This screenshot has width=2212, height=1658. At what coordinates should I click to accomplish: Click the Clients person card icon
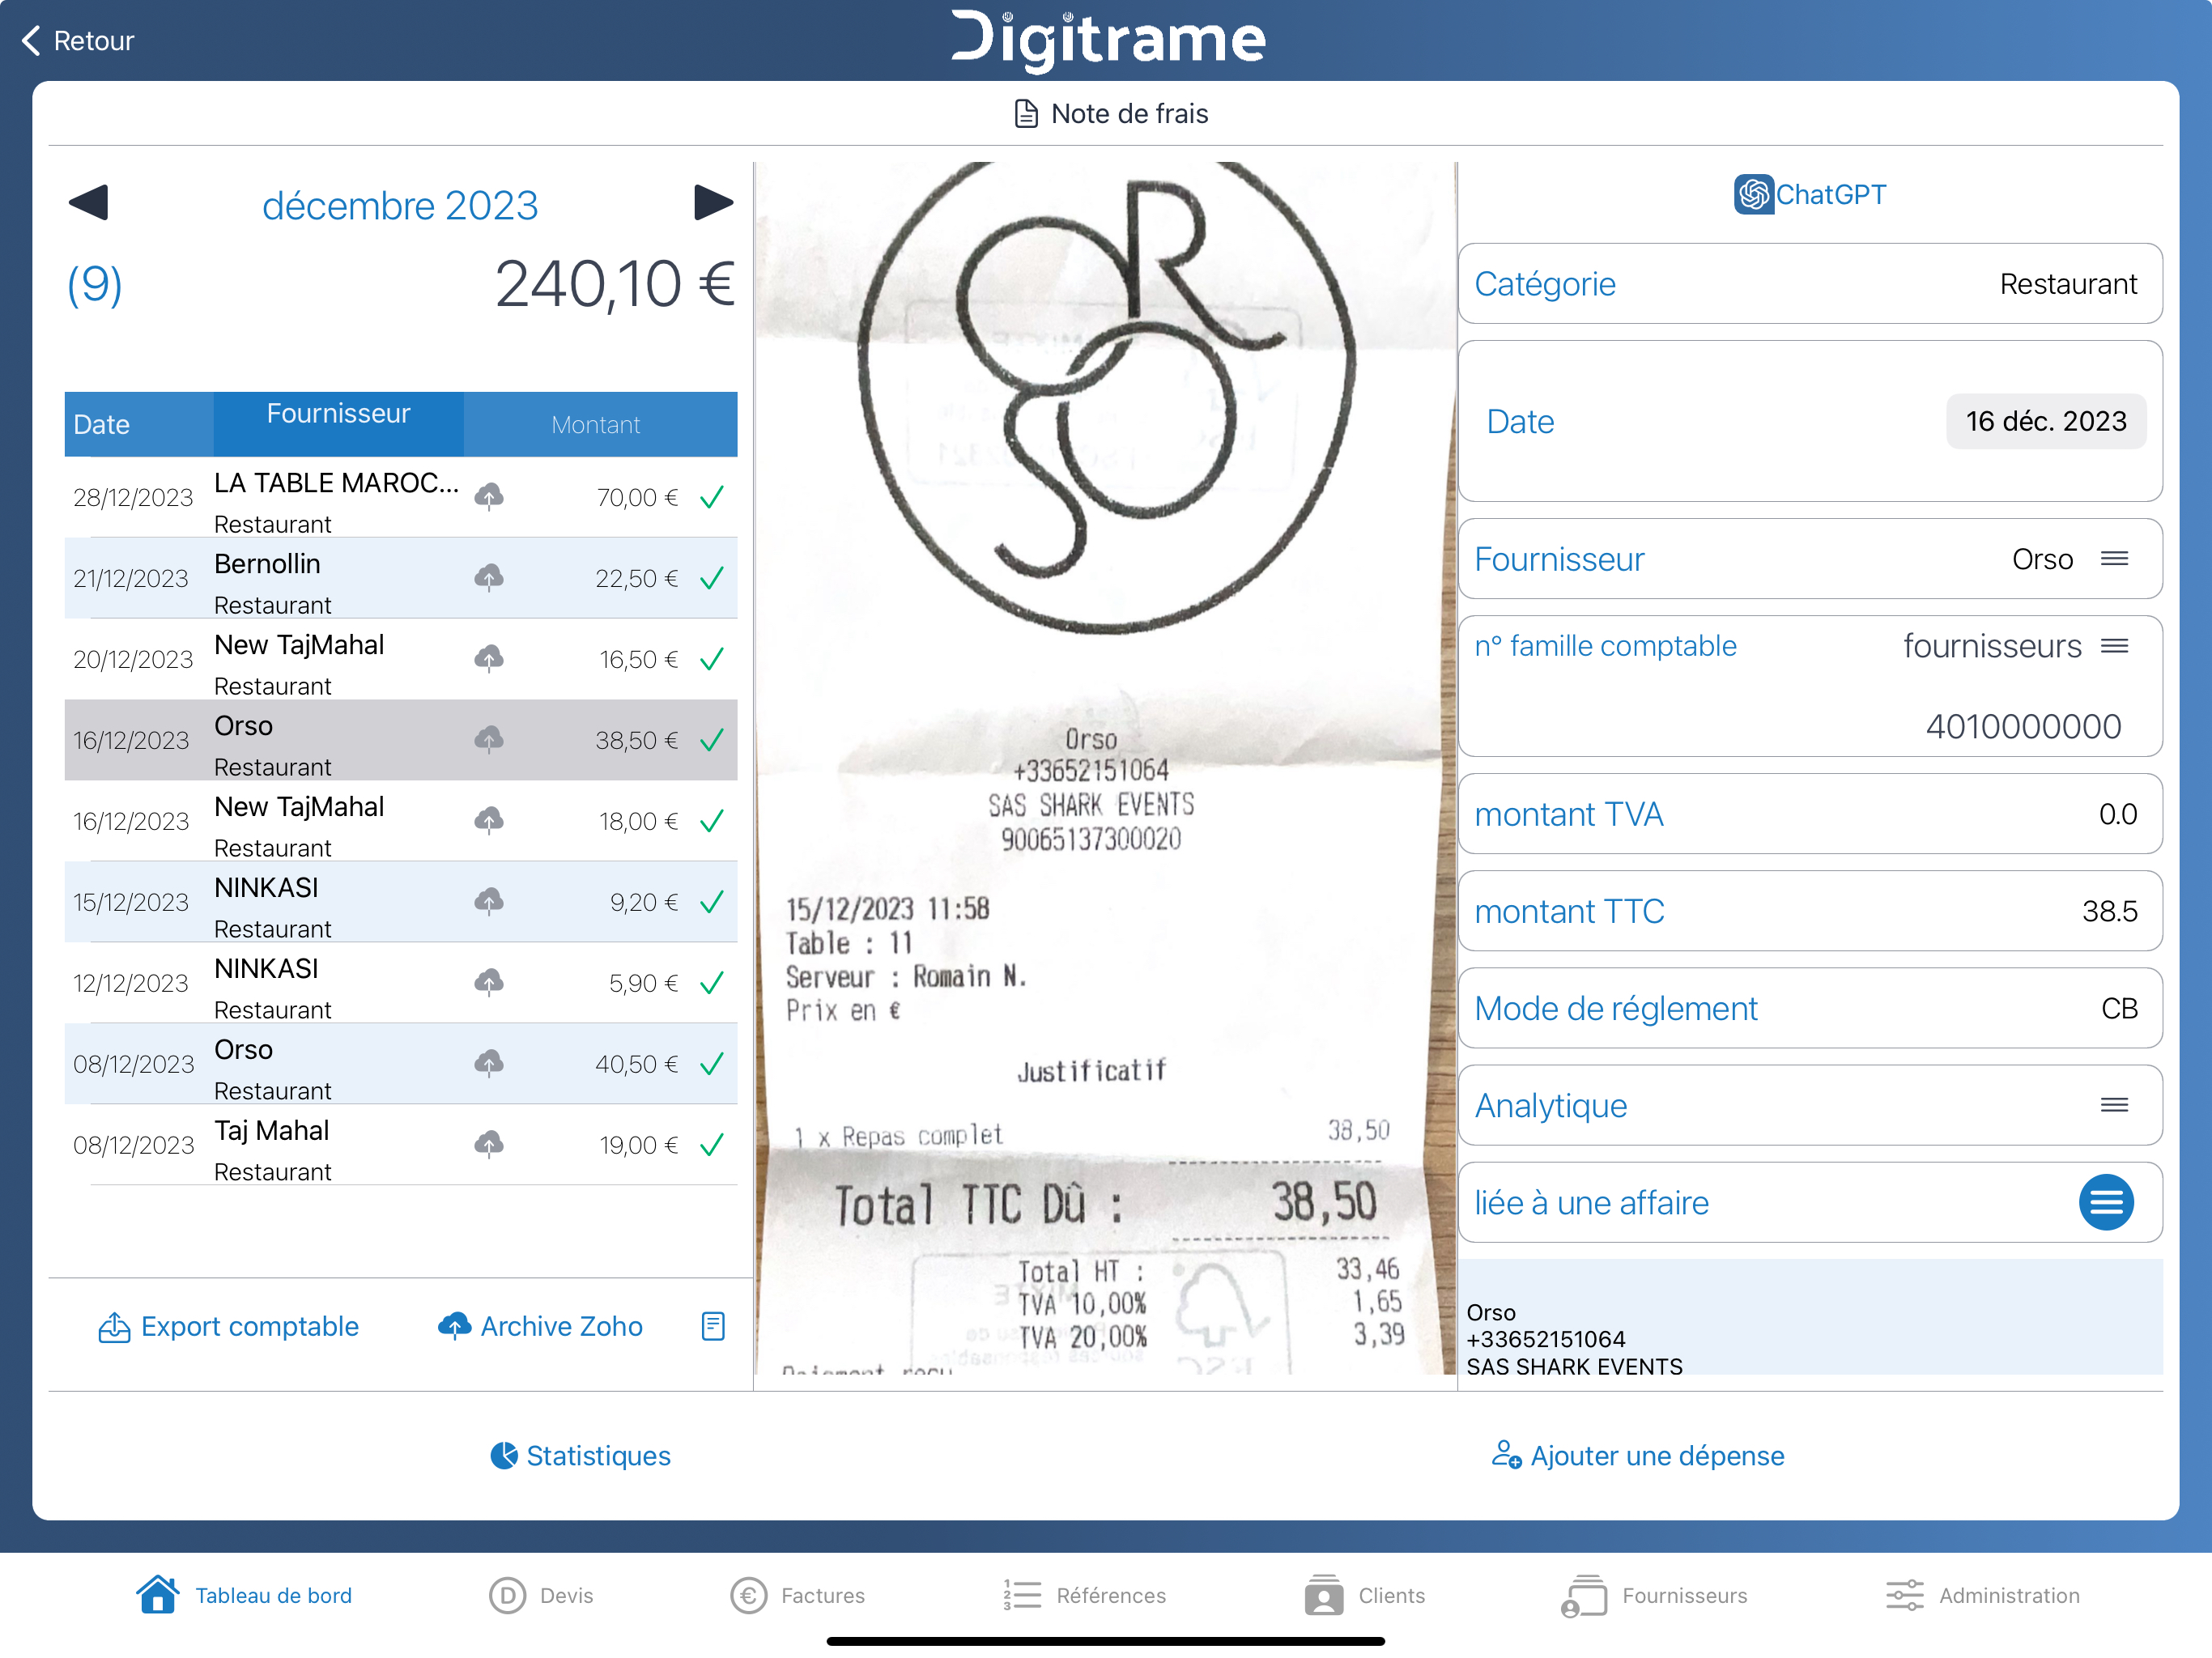tap(1324, 1595)
